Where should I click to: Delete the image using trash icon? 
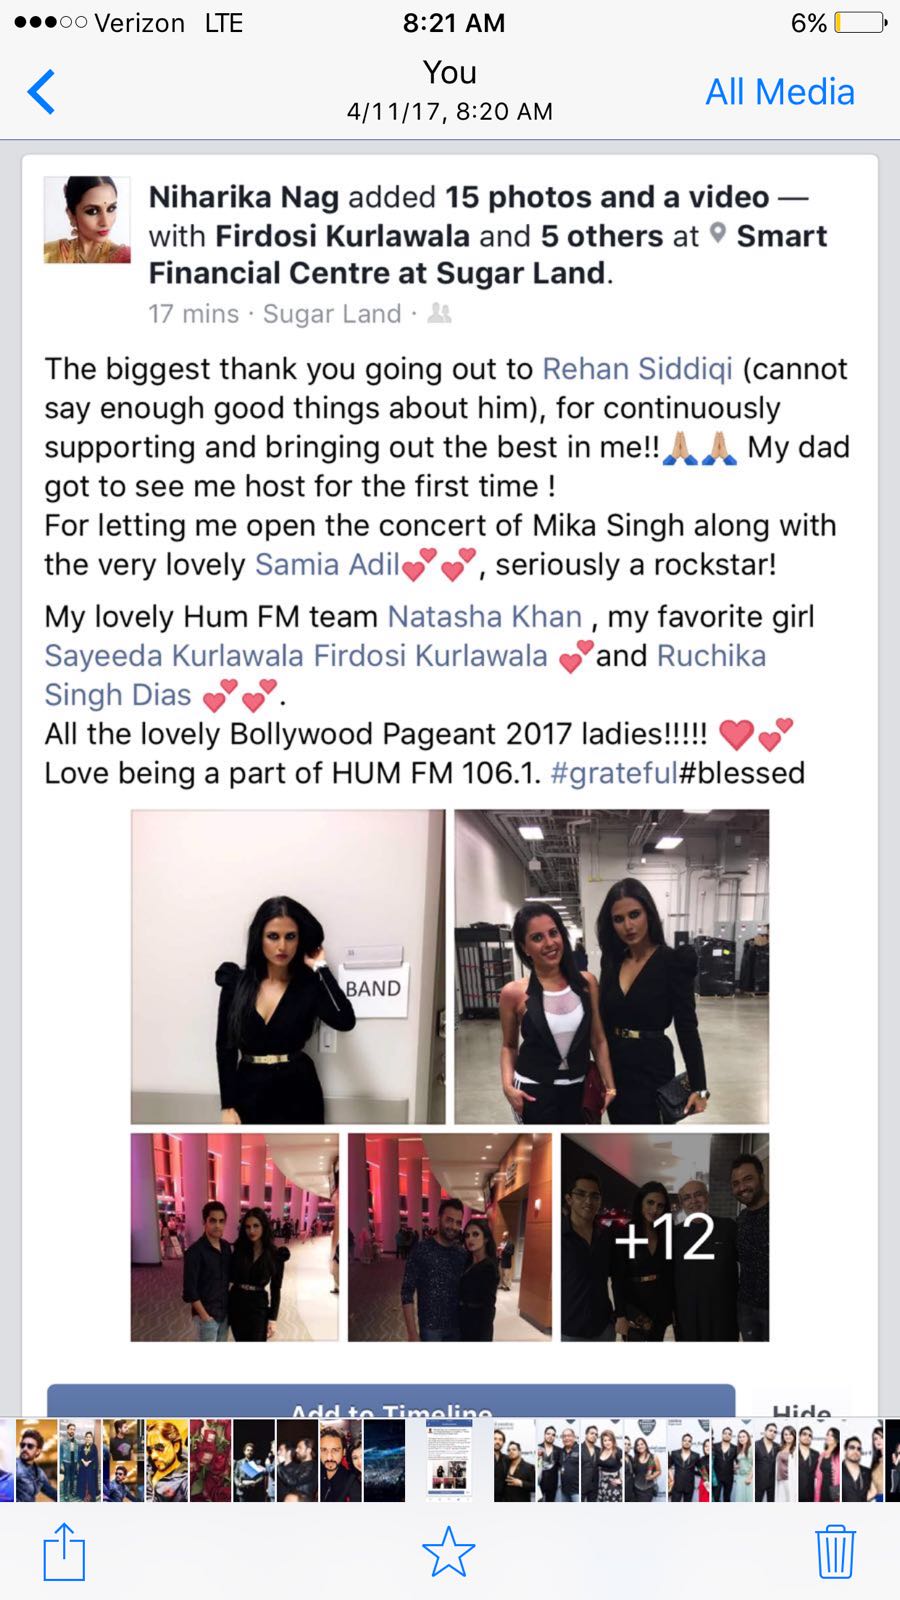835,1551
